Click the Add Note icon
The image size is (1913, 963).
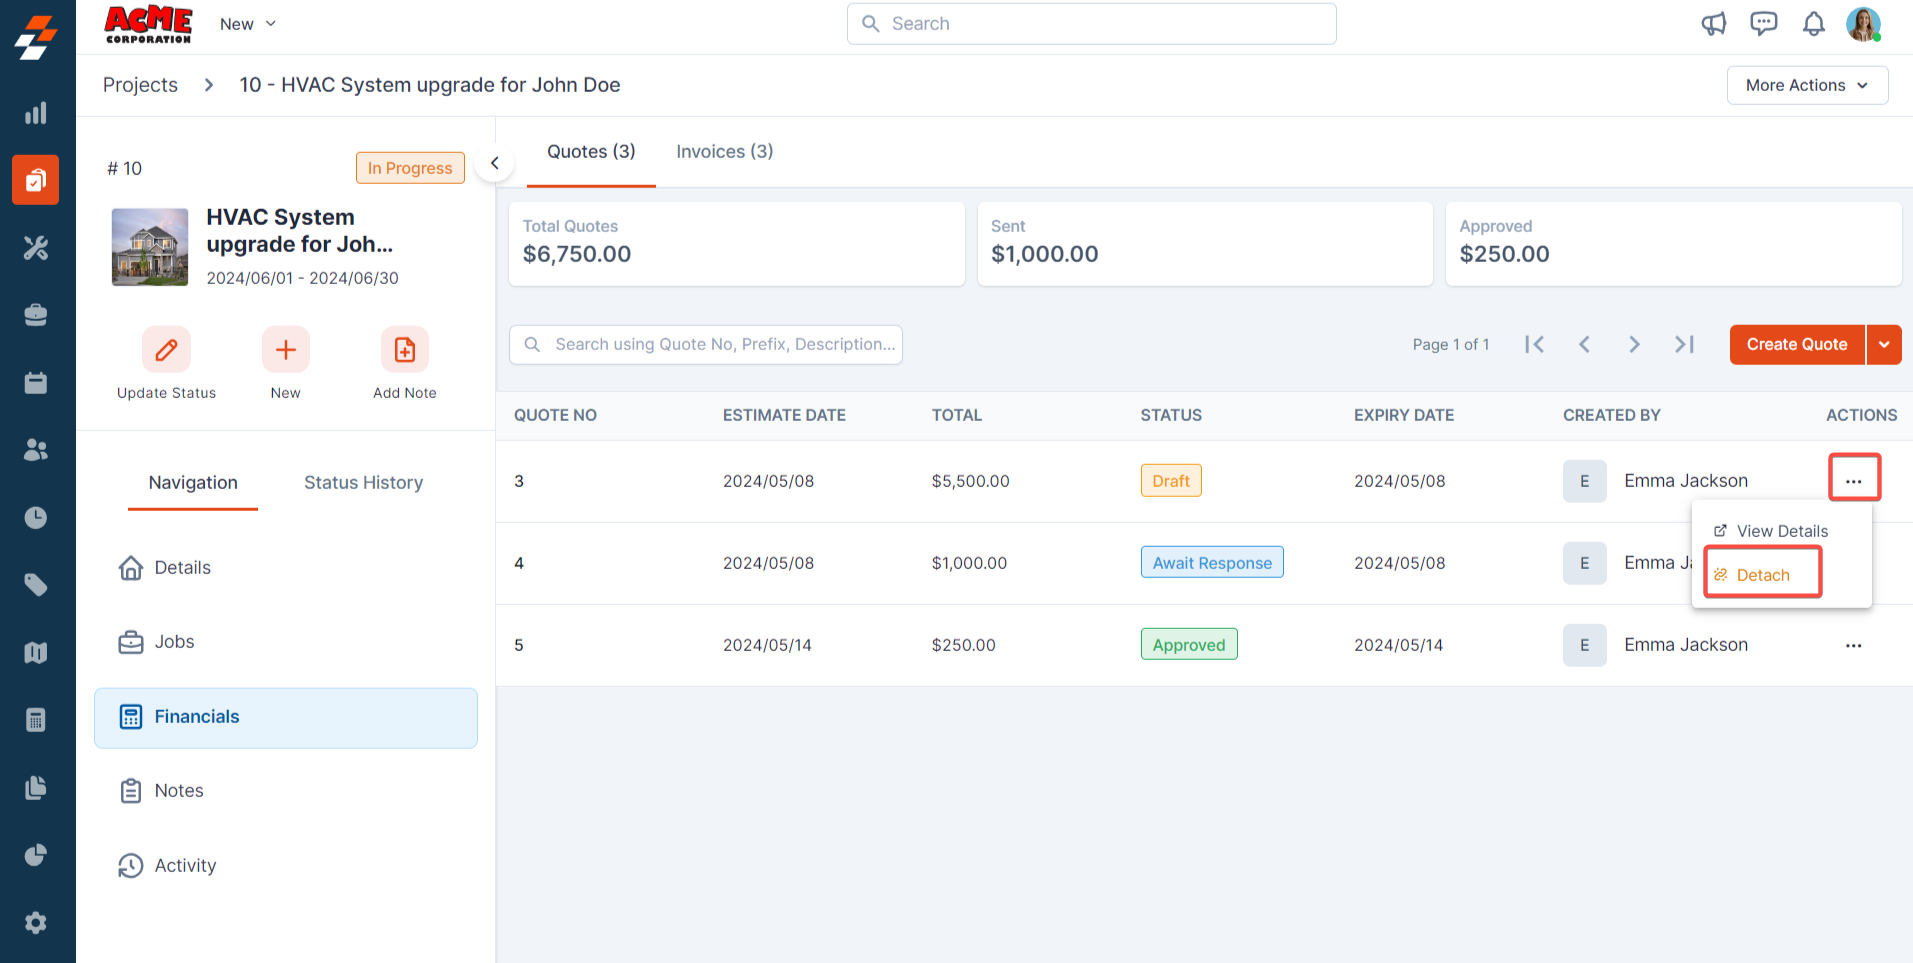(x=404, y=350)
